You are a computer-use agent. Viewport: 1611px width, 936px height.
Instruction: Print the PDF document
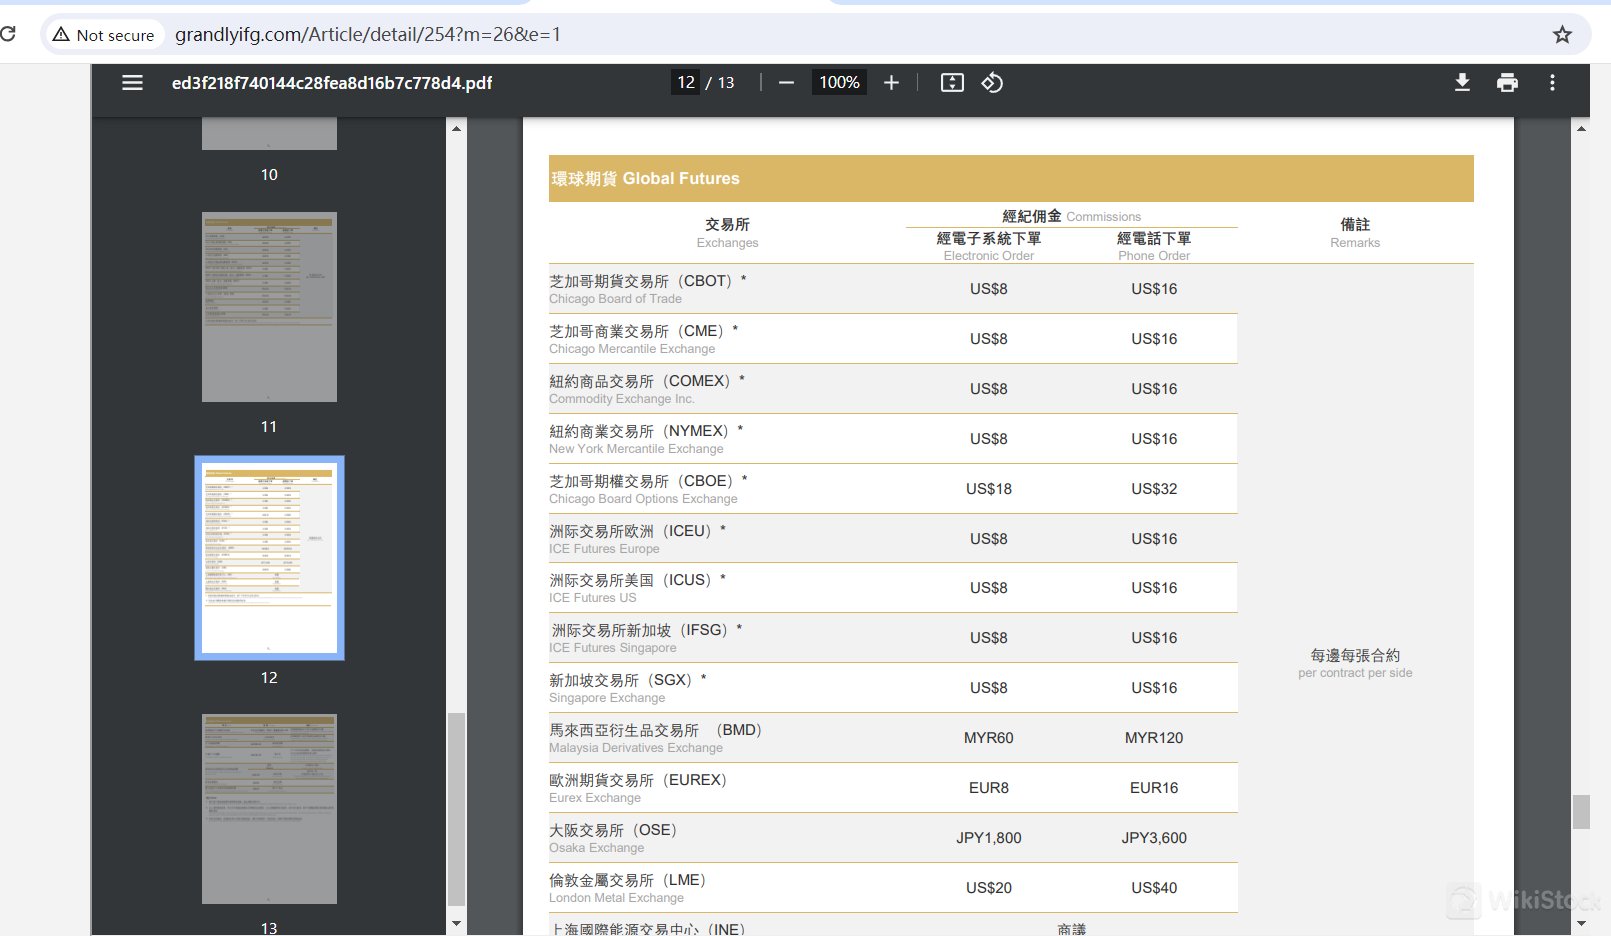(1507, 83)
